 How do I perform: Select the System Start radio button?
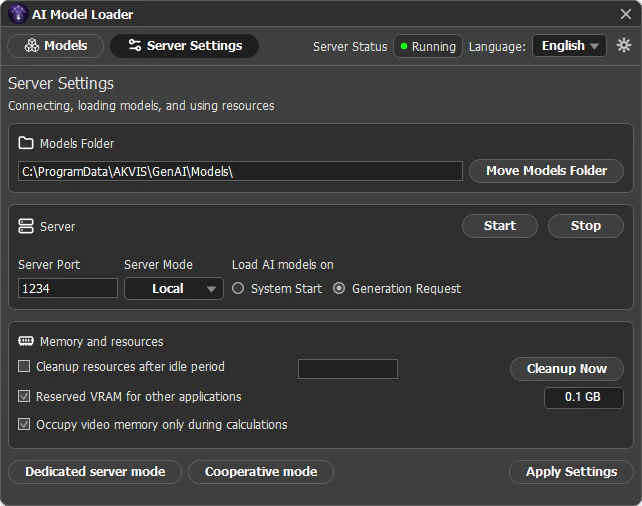pyautogui.click(x=238, y=289)
